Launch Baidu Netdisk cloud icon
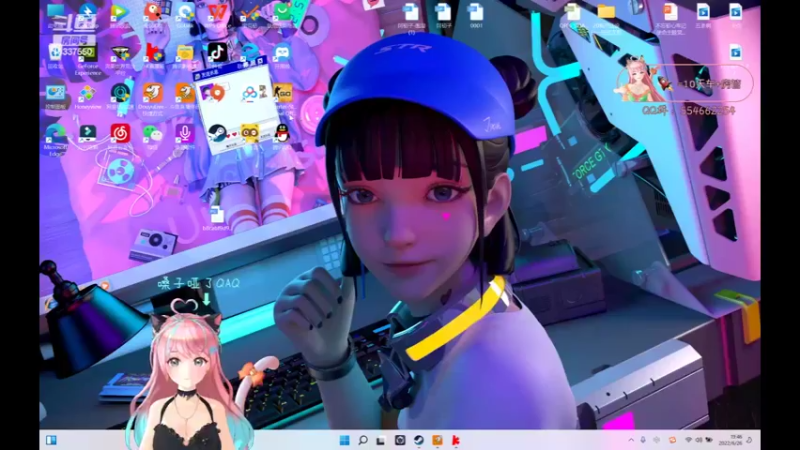 [249, 93]
